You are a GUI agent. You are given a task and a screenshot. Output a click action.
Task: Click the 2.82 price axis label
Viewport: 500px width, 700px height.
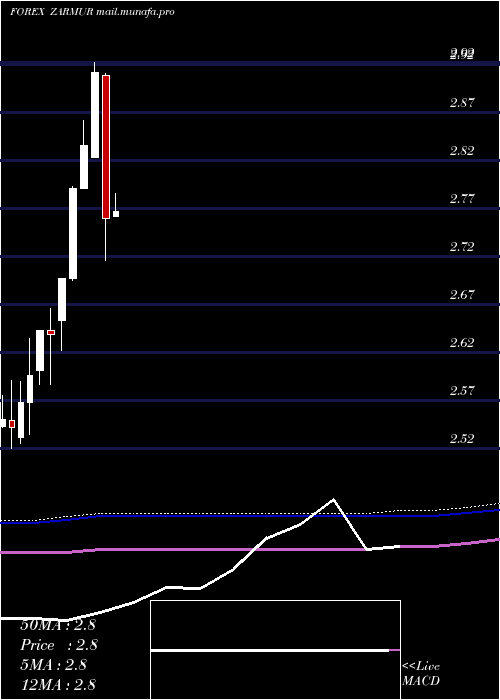(x=462, y=150)
